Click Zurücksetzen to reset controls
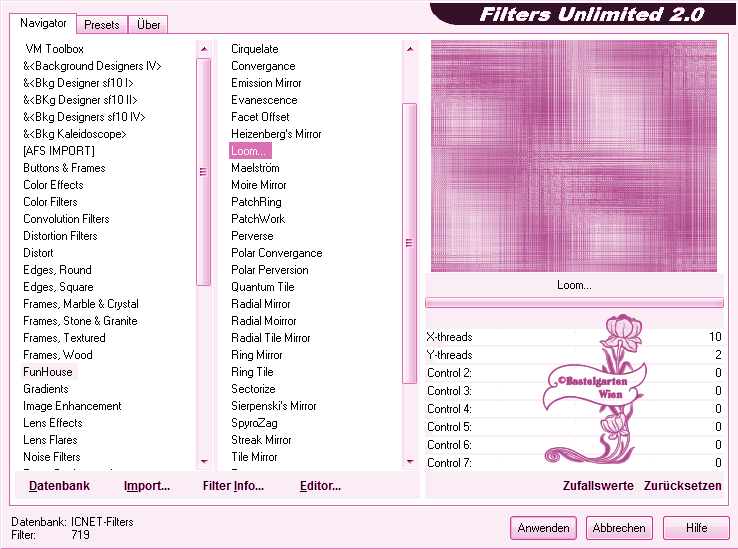 tap(682, 485)
